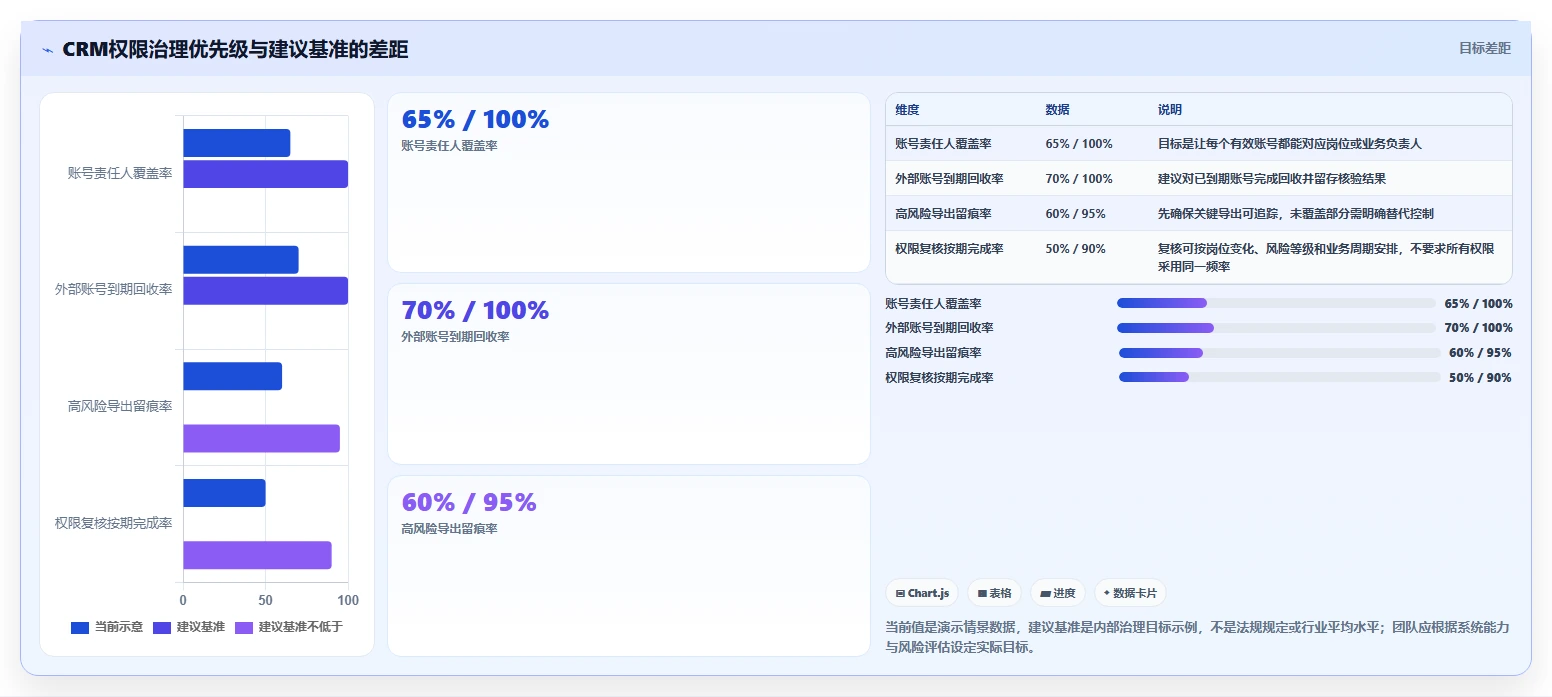
Task: Click the 当前示意 bar for 外部账号到期回收率 in chart
Action: [x=240, y=260]
